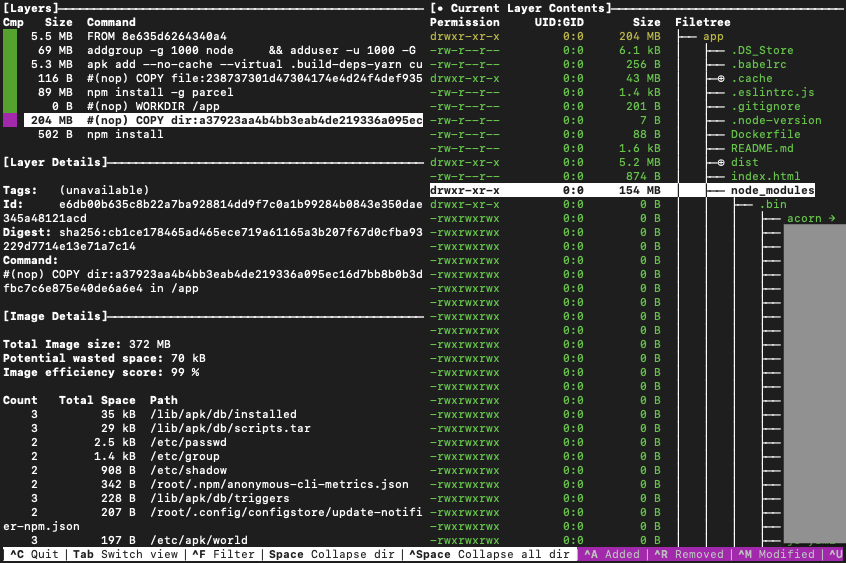The height and width of the screenshot is (563, 846).
Task: Click the 154 MB size of node_modules
Action: [x=639, y=191]
